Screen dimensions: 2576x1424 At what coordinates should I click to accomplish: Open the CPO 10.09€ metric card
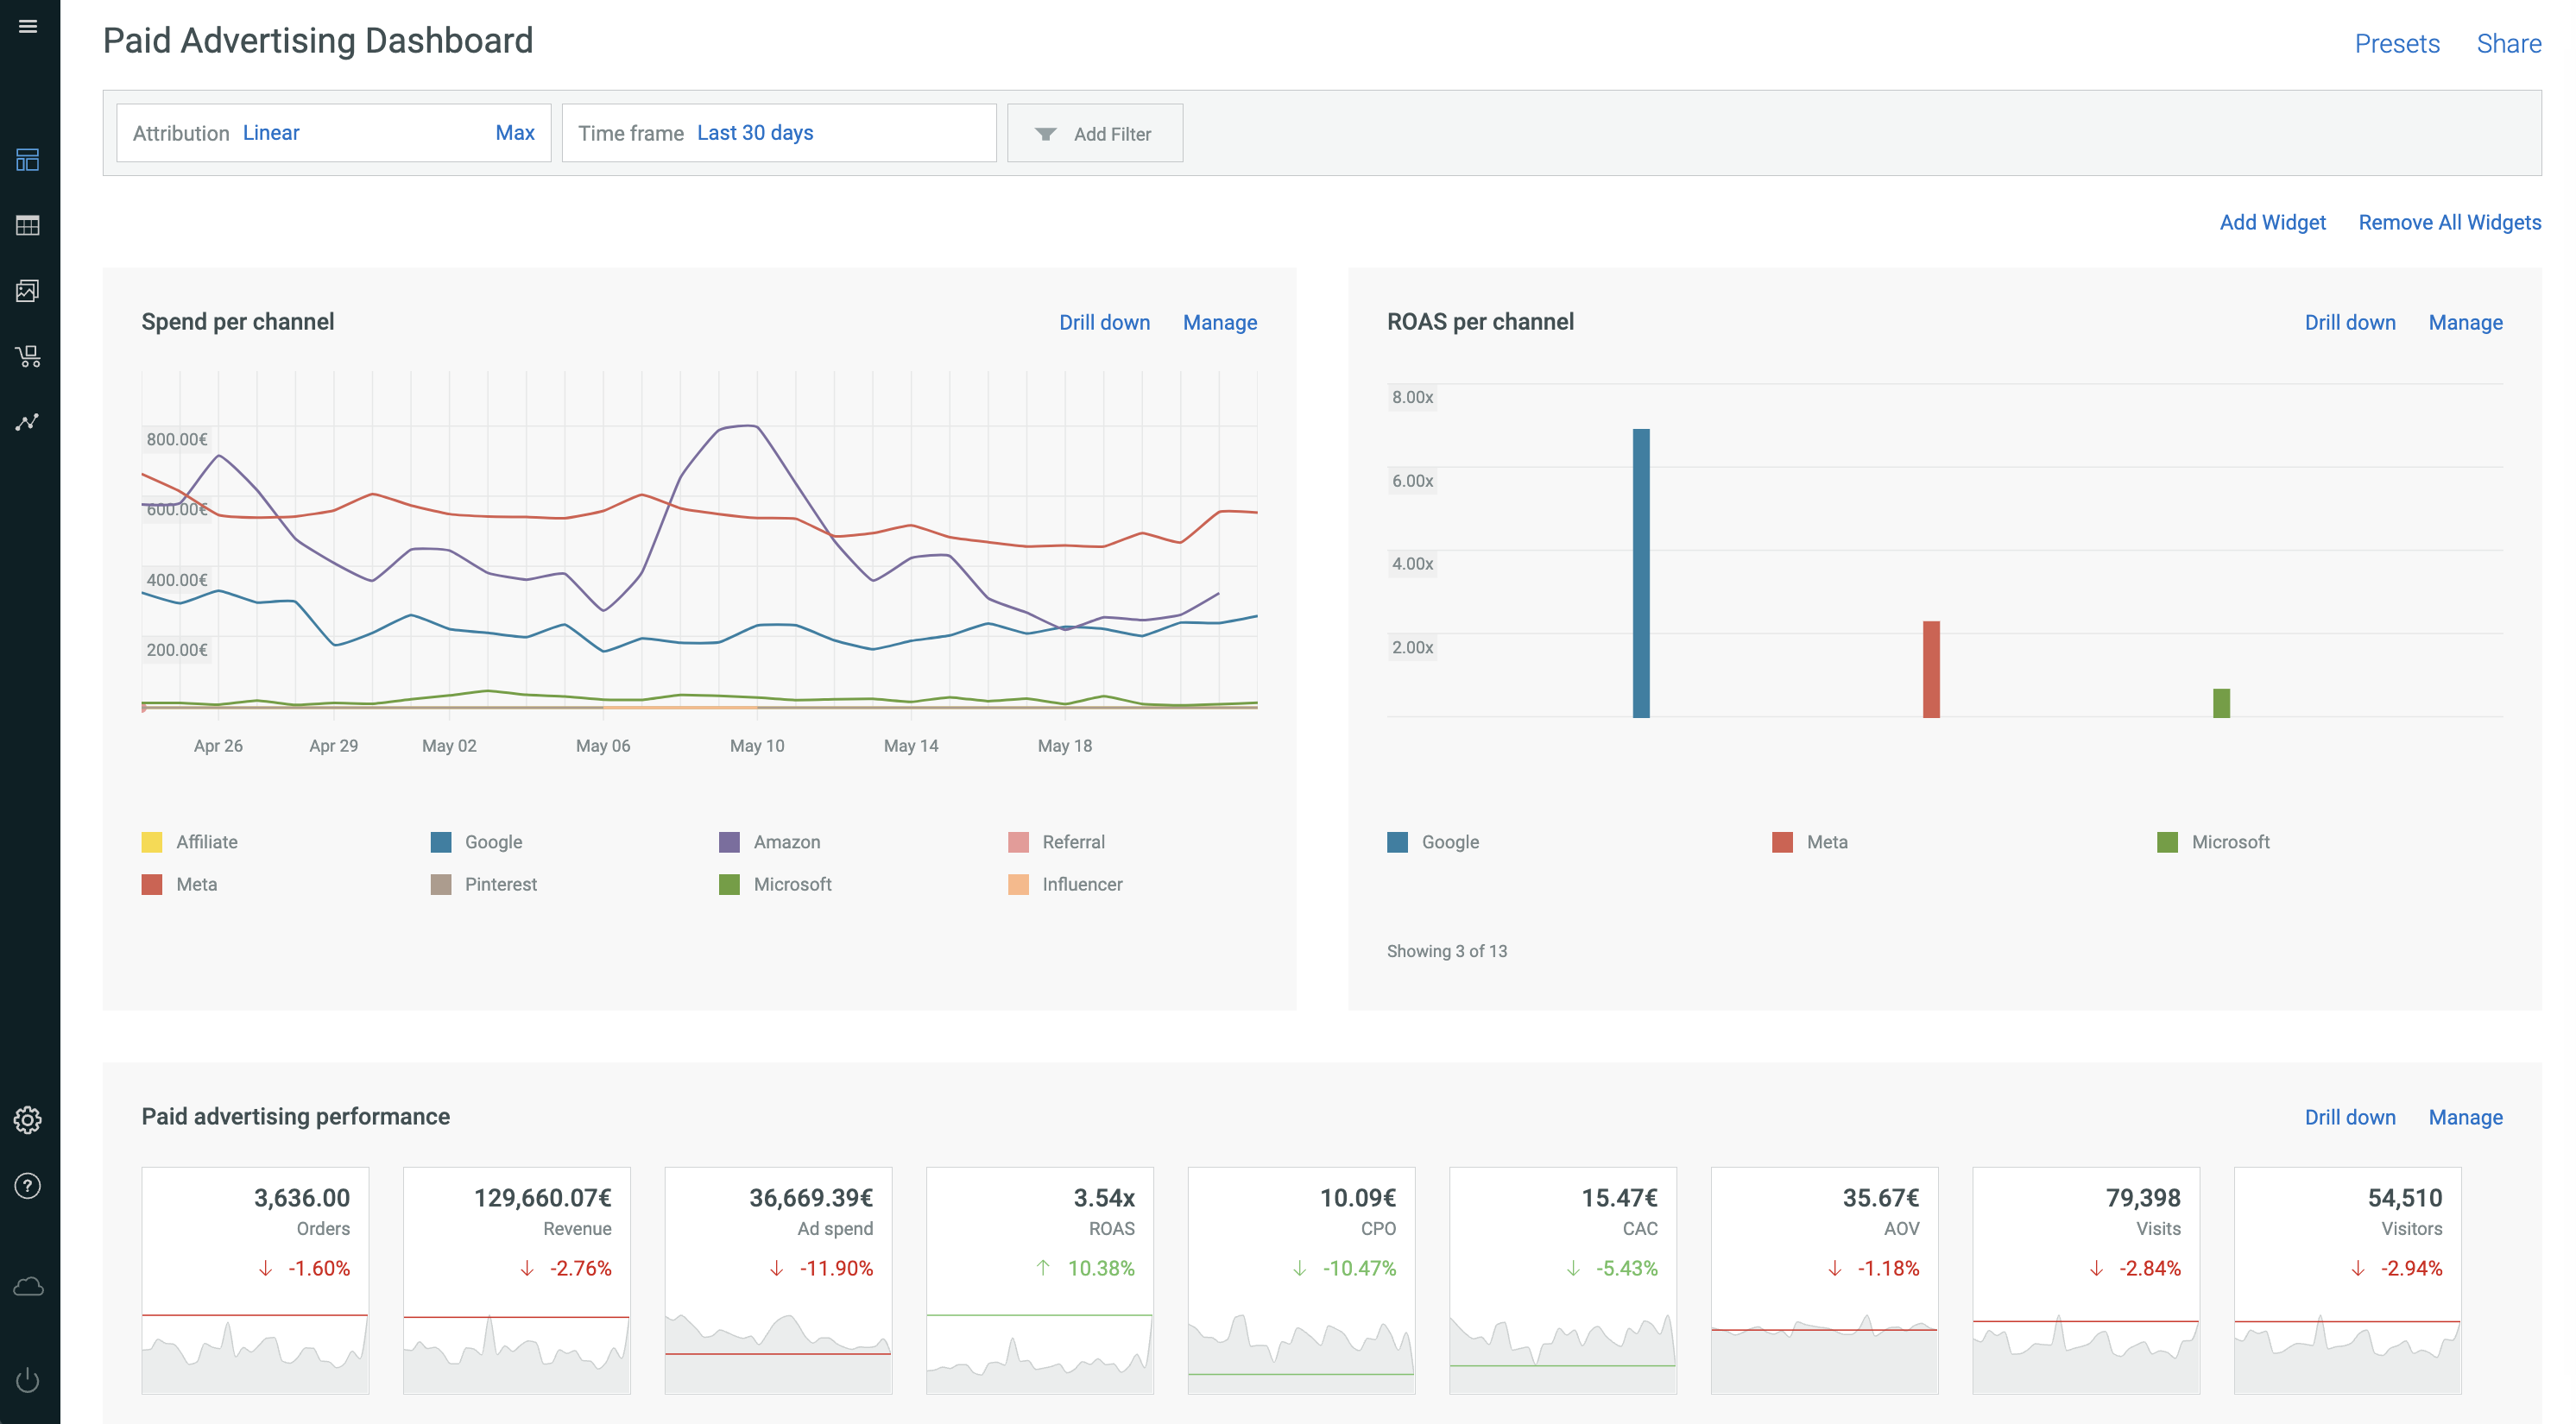tap(1301, 1280)
